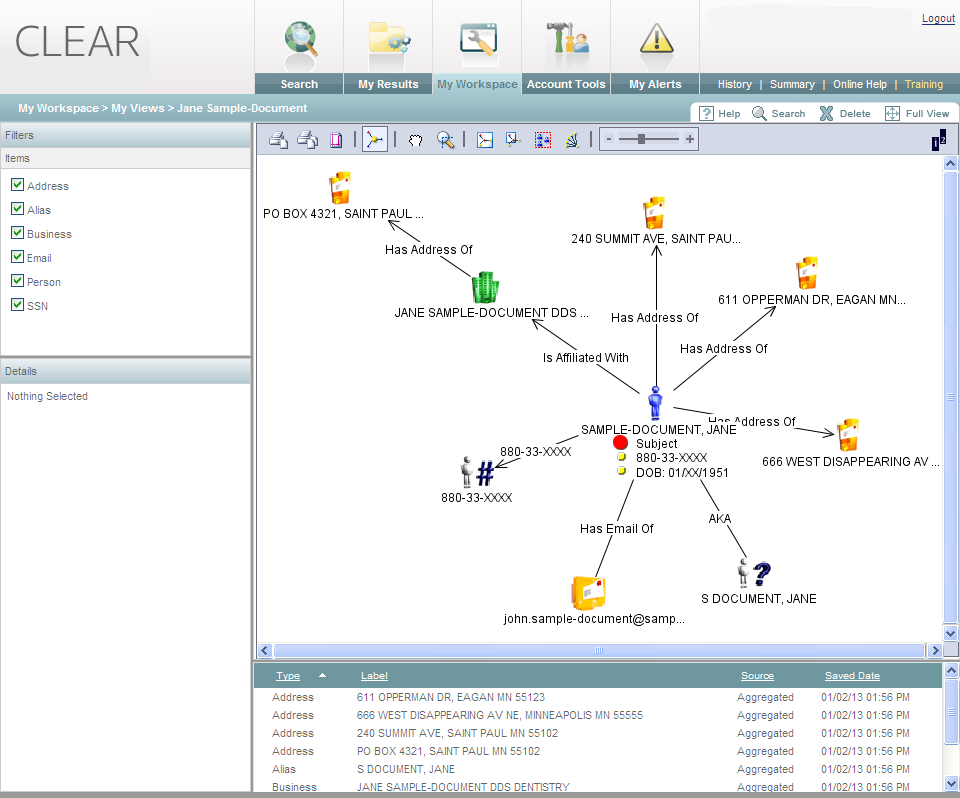Click the Logout link
960x798 pixels.
point(938,18)
